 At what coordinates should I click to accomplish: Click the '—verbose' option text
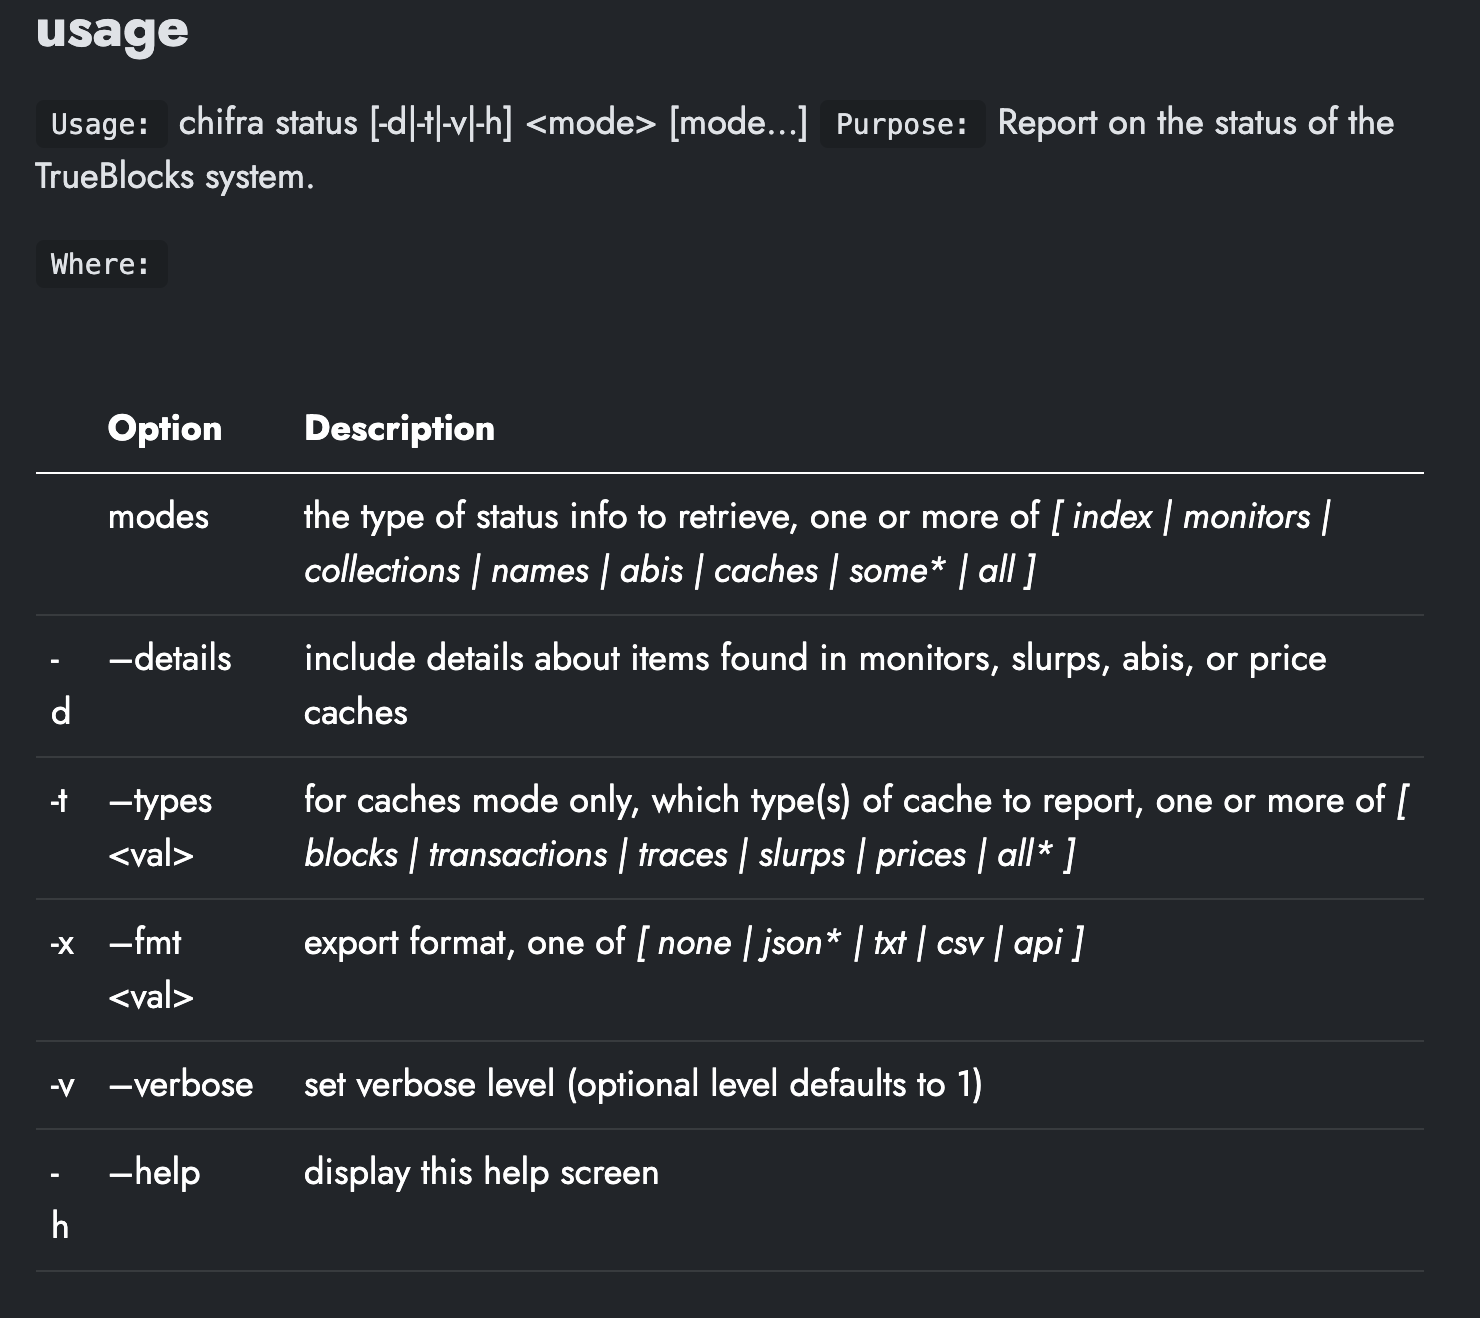[x=180, y=1084]
